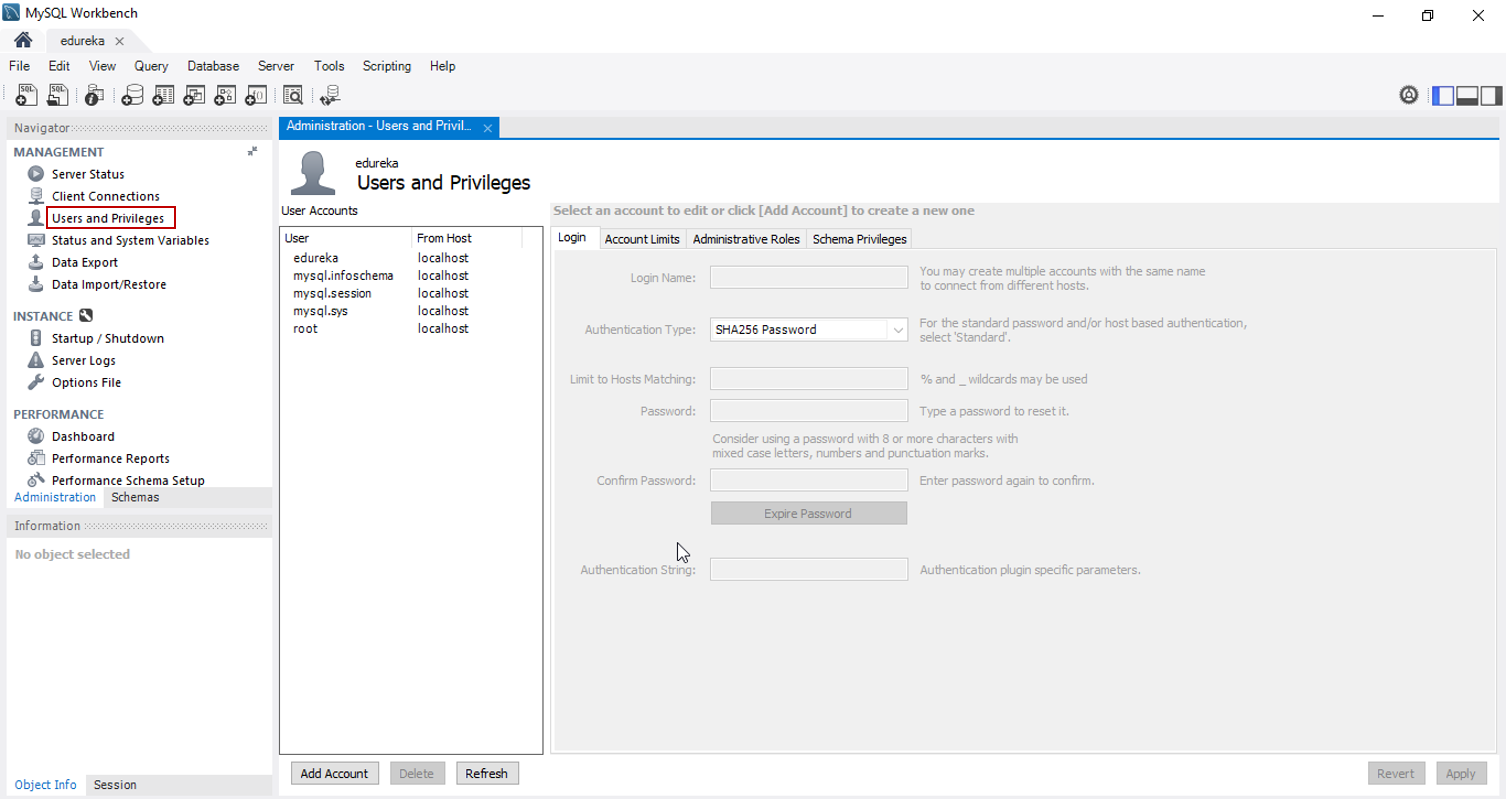Image resolution: width=1506 pixels, height=799 pixels.
Task: Close the Administration - Users and Privileges tab
Action: (488, 128)
